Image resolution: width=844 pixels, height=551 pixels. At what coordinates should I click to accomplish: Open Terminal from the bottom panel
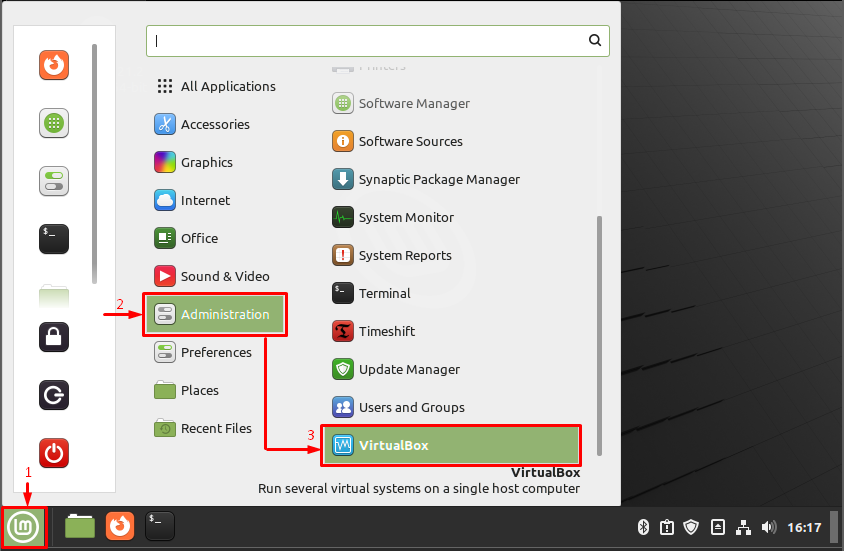(160, 526)
